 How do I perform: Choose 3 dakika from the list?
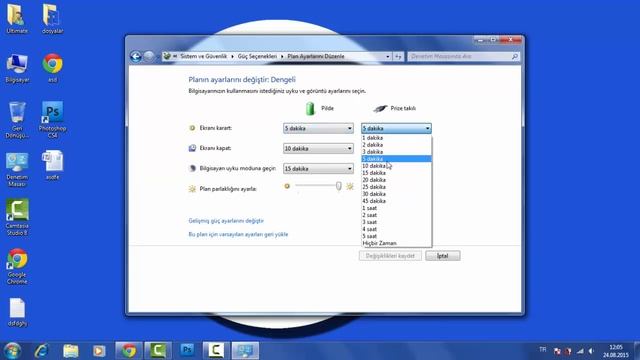[396, 152]
